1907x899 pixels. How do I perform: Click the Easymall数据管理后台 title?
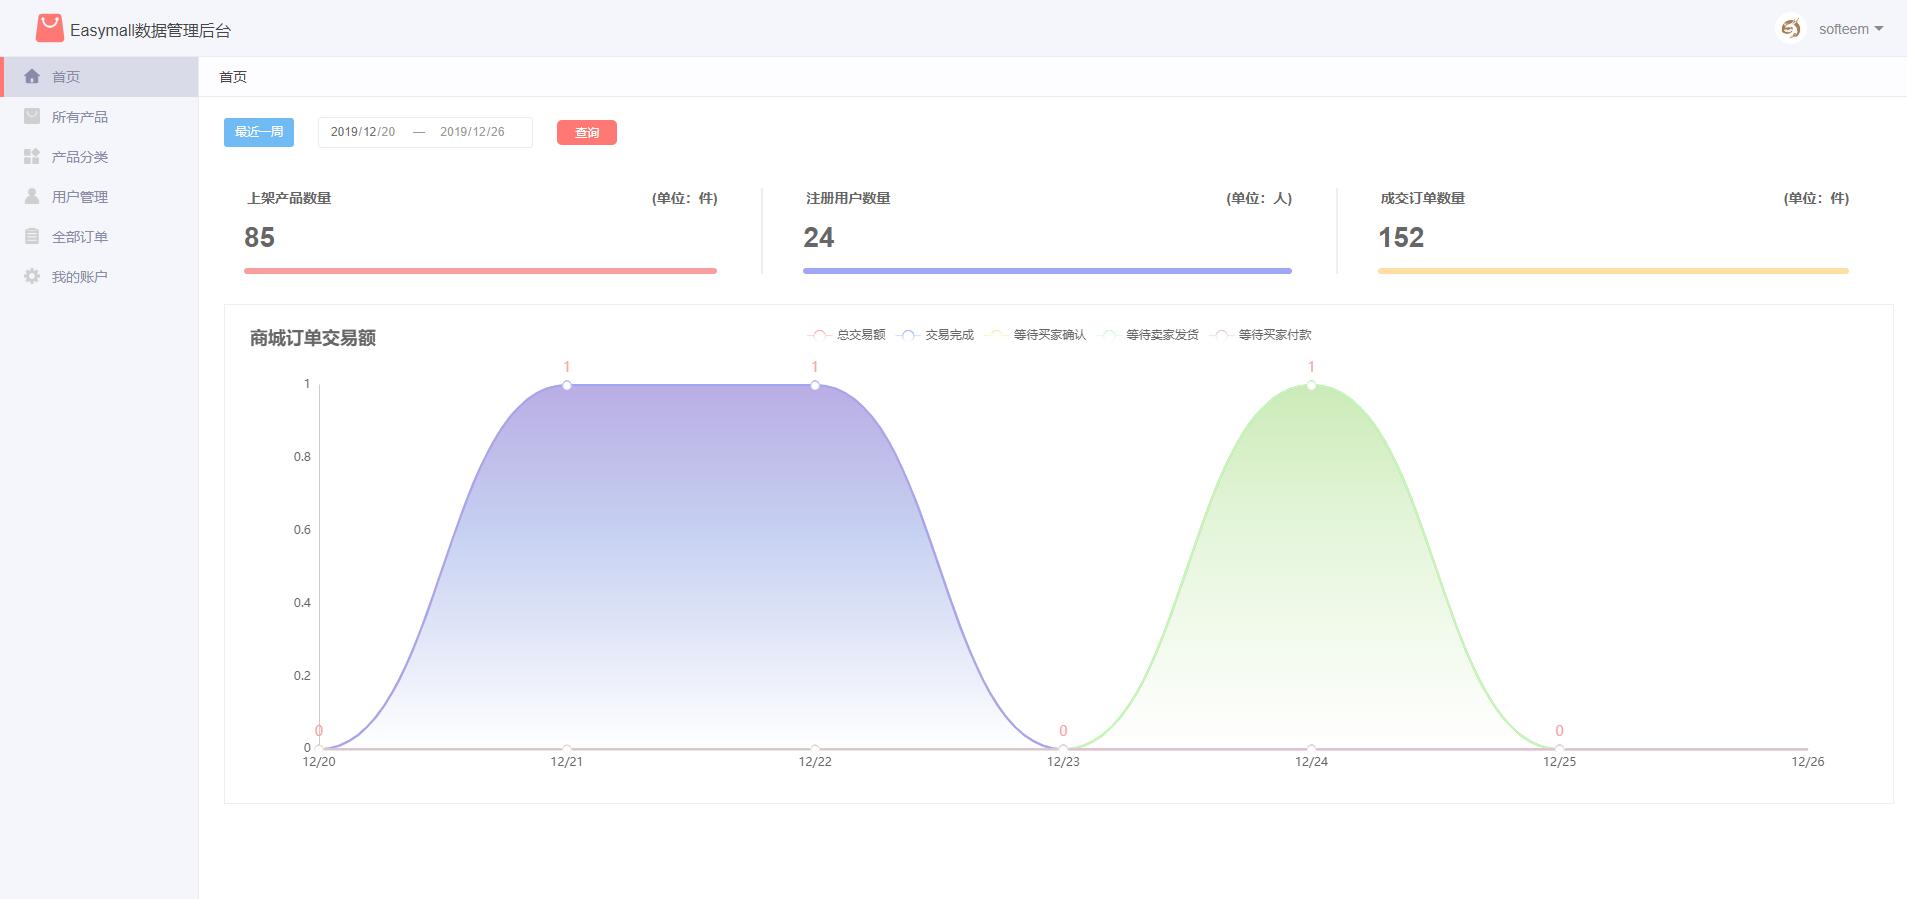click(x=150, y=31)
